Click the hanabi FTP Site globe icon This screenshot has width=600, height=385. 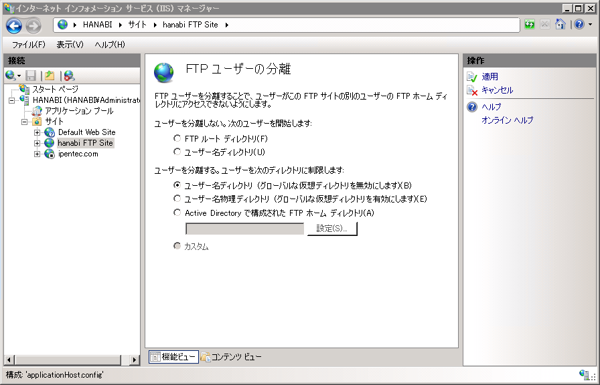click(49, 143)
